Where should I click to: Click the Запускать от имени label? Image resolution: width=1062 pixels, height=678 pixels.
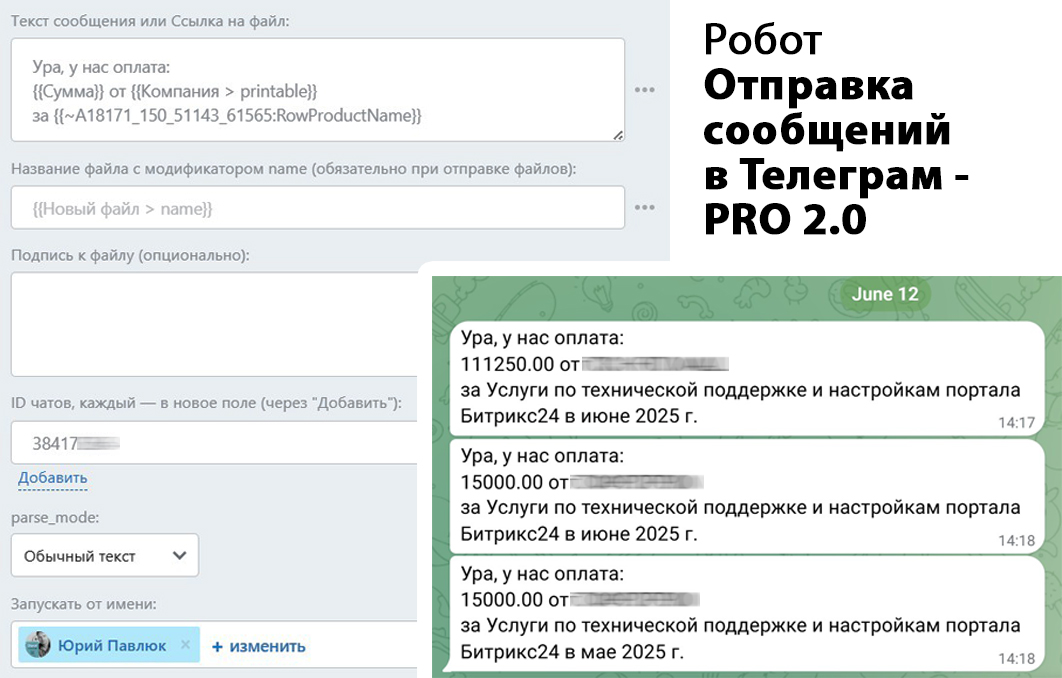click(83, 603)
